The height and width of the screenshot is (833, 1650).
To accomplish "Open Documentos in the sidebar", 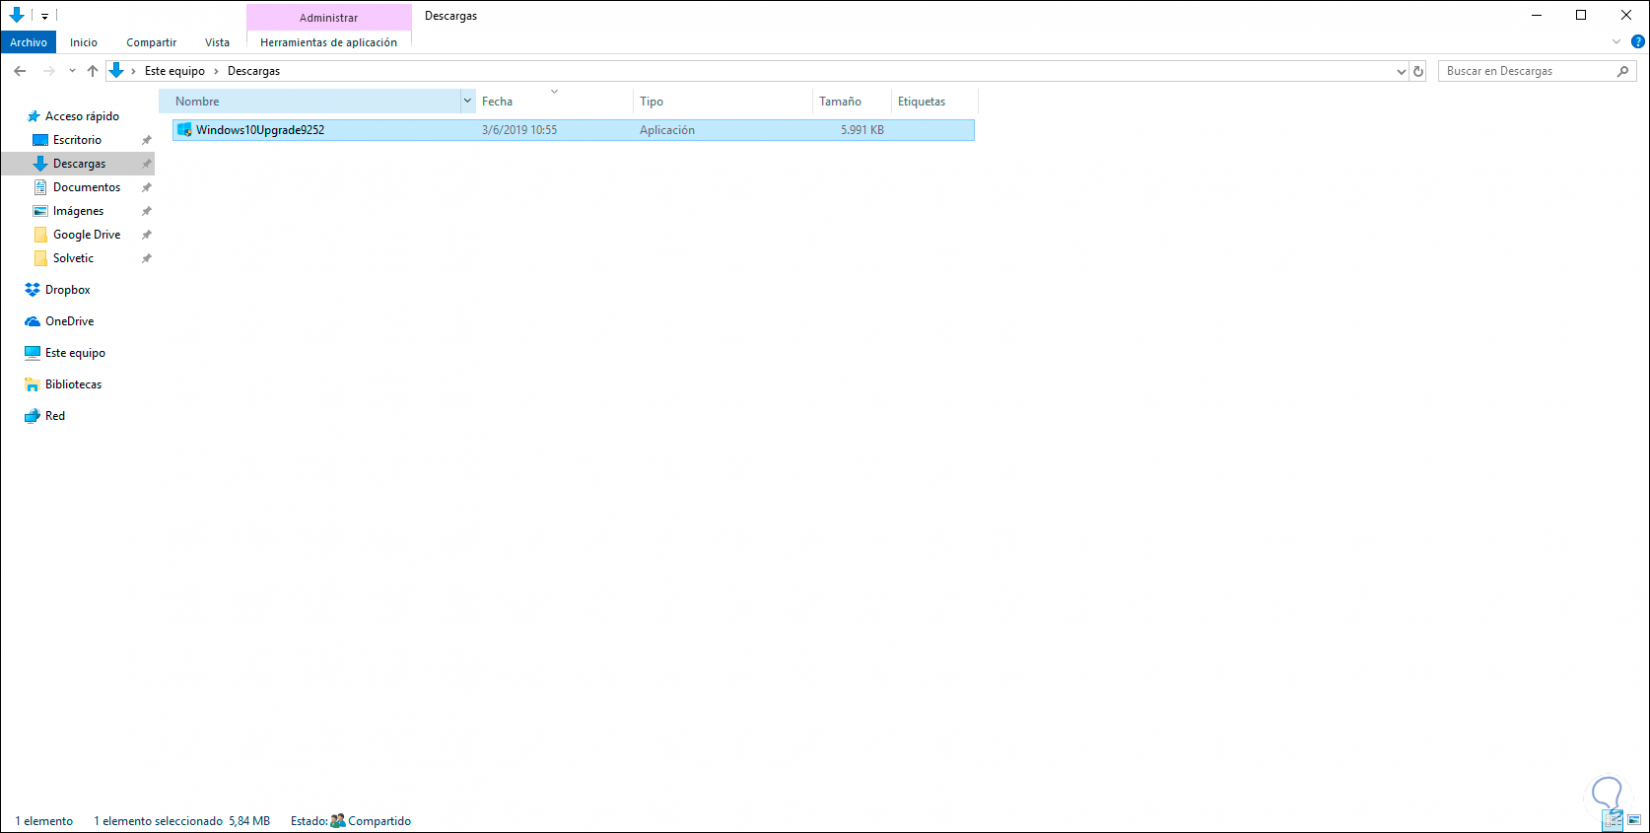I will 86,187.
